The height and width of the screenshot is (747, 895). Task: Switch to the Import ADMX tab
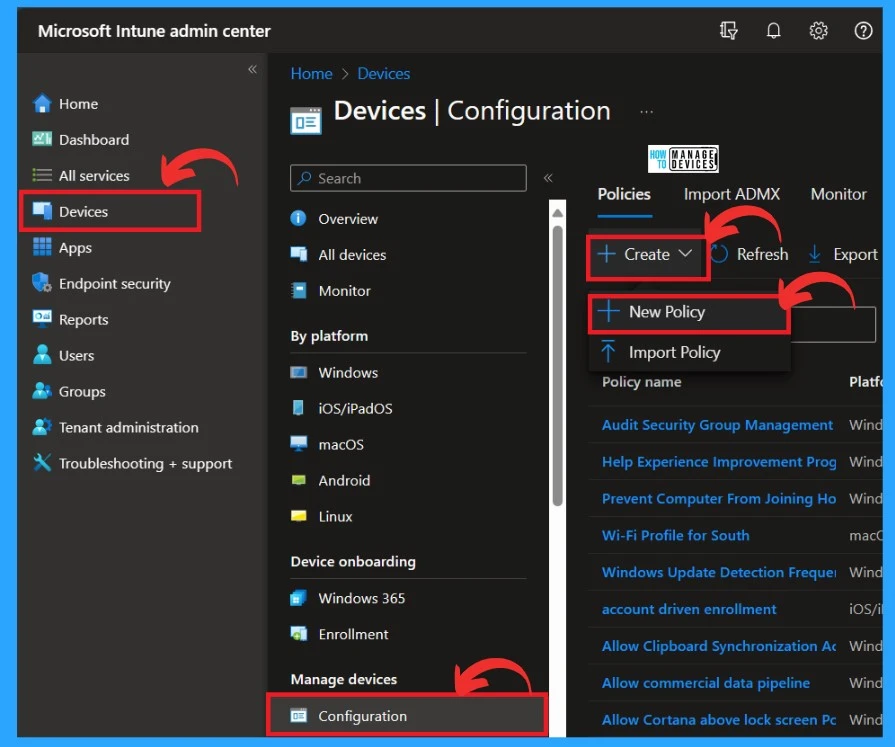click(x=731, y=194)
